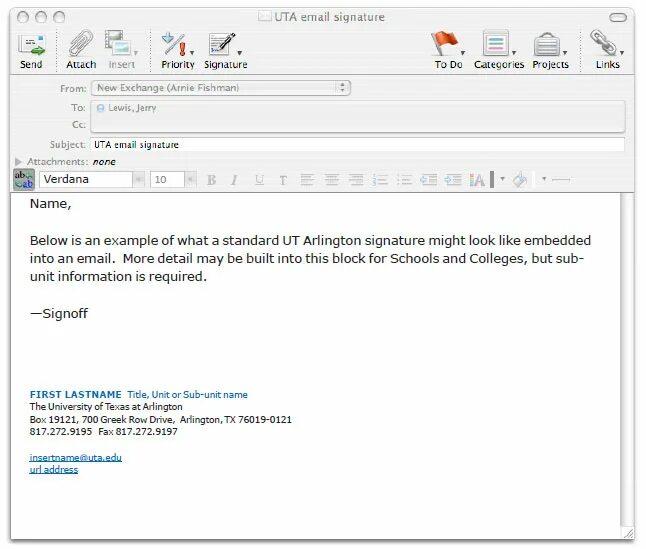Click the font color swatch bar
Image resolution: width=646 pixels, height=549 pixels.
point(492,180)
